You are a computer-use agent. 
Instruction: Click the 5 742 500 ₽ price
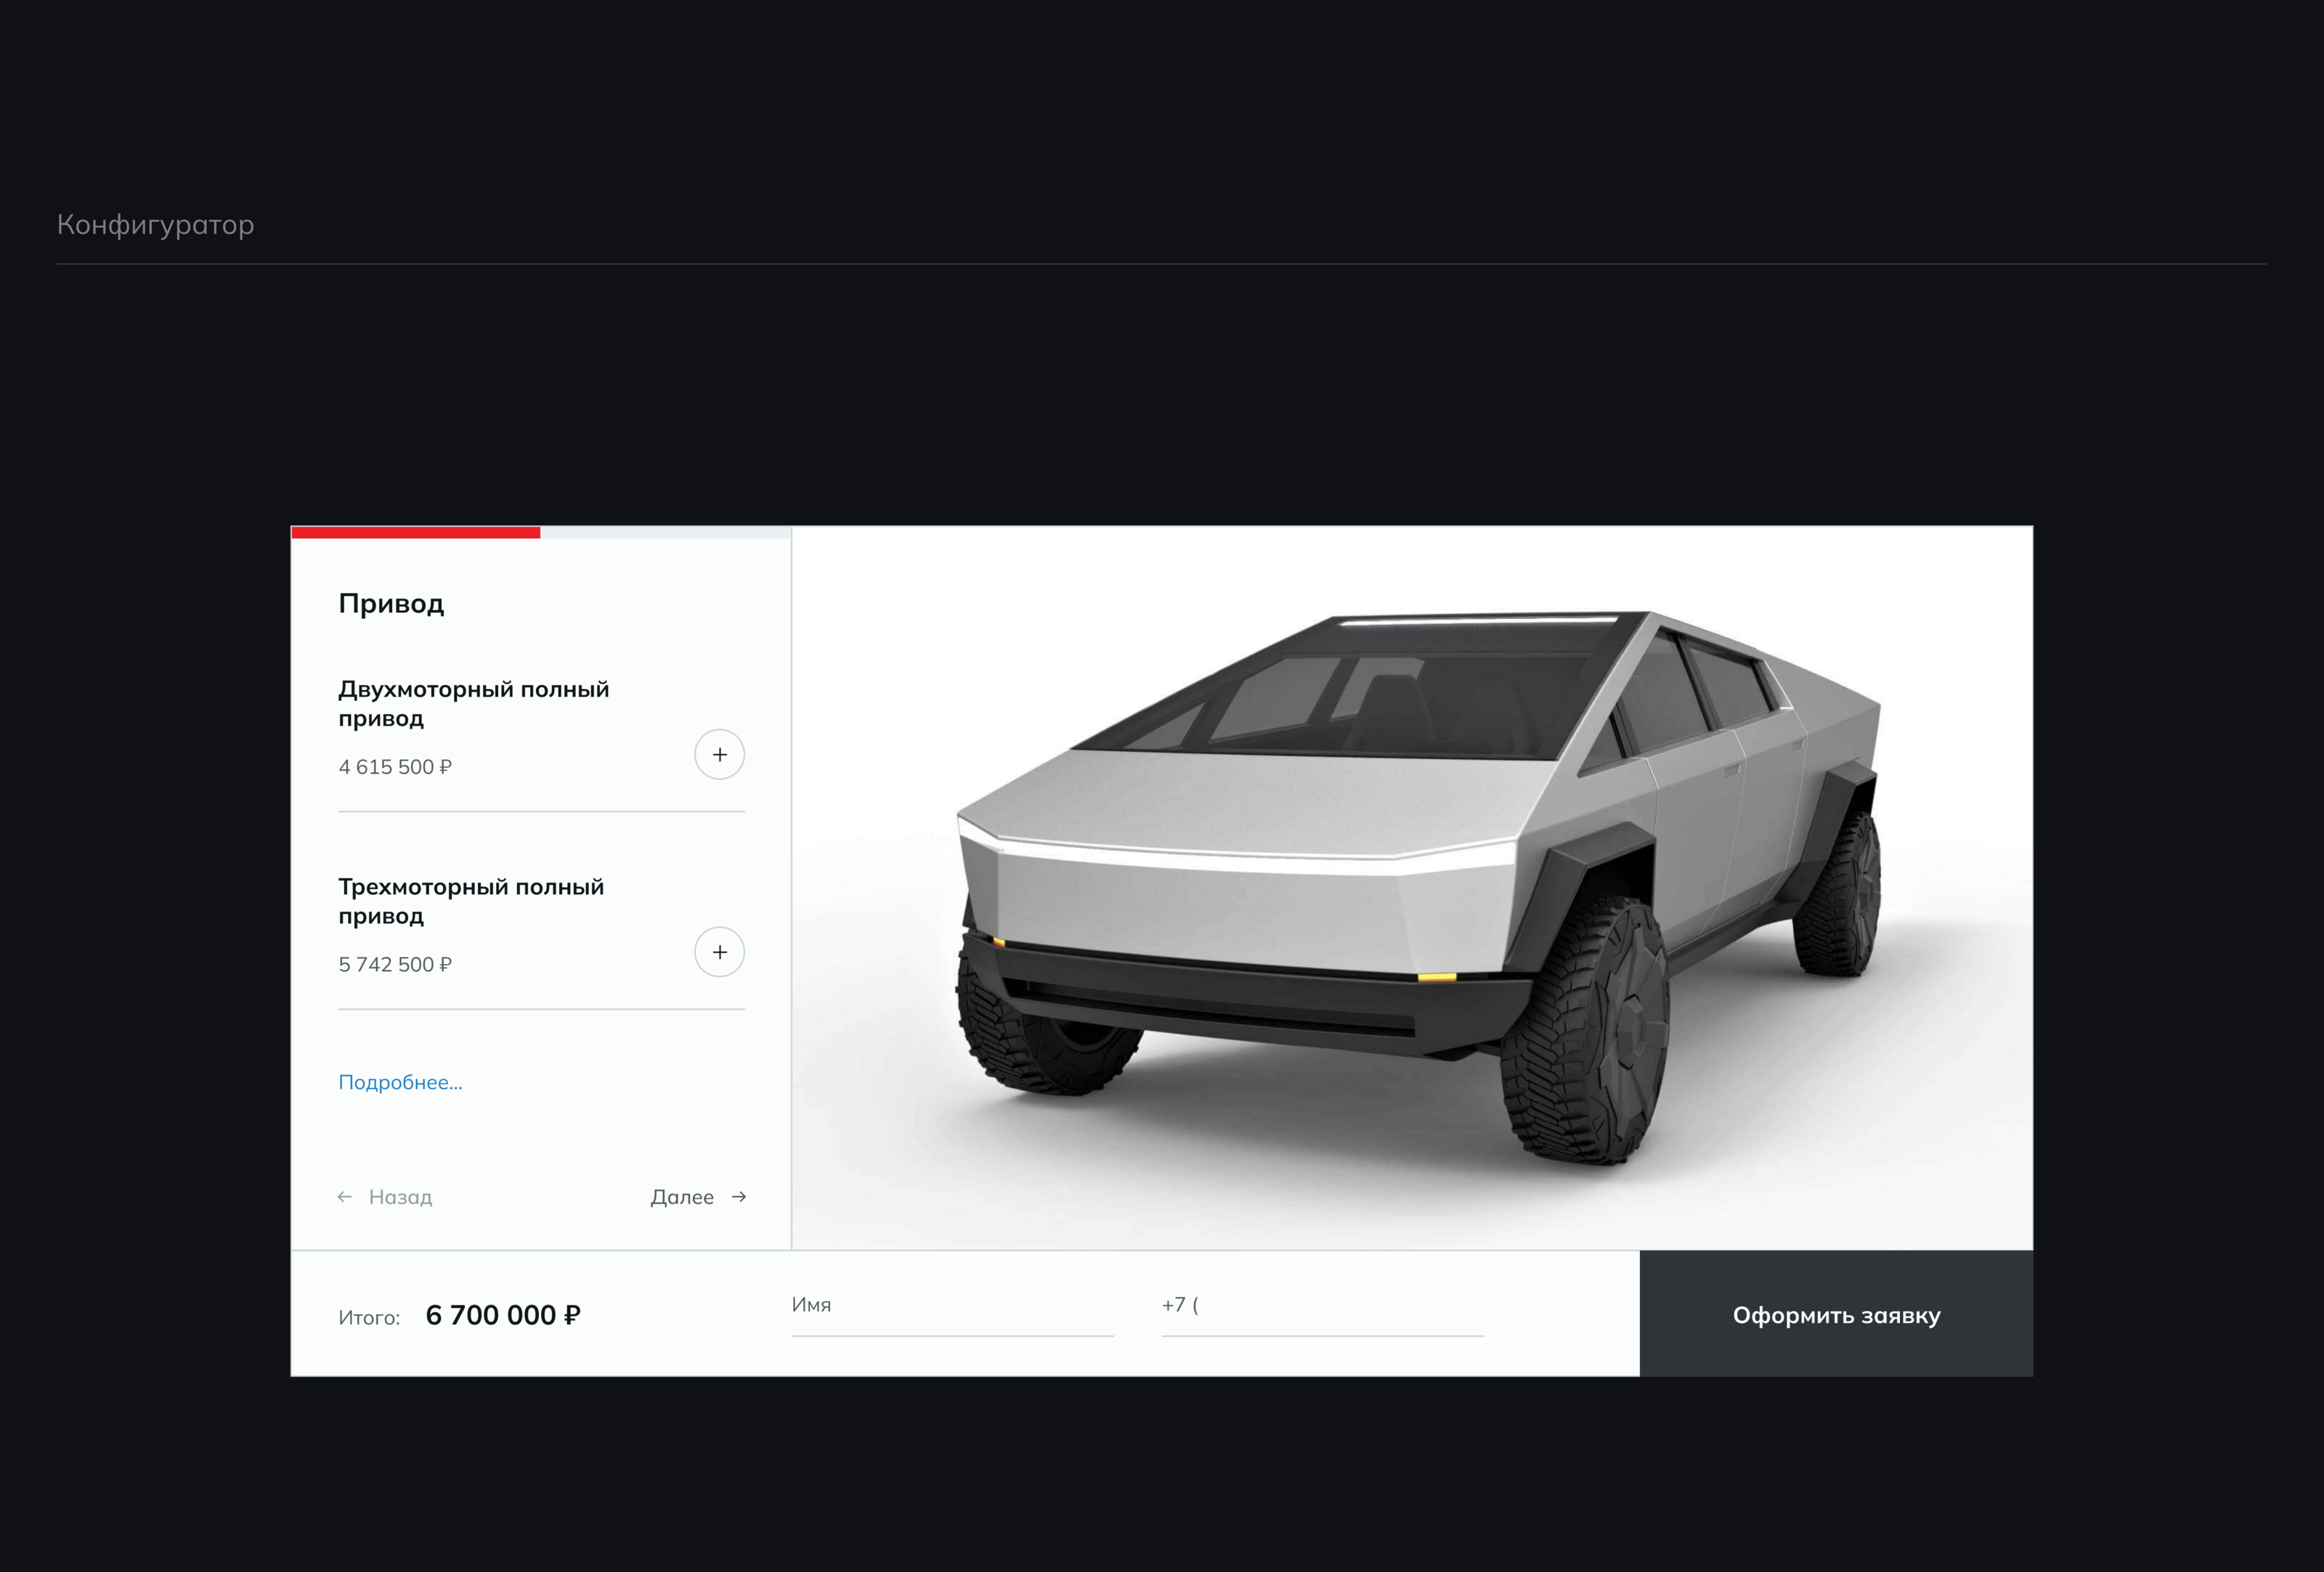click(395, 964)
